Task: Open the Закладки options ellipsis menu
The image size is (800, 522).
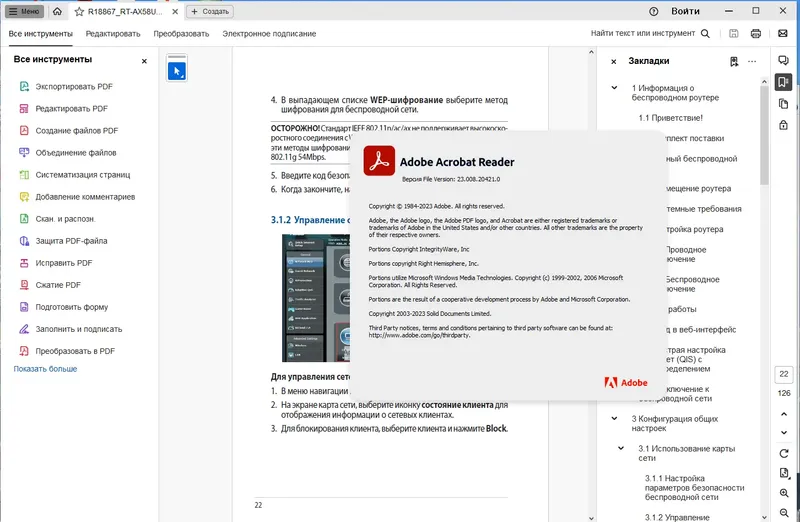Action: (x=752, y=61)
